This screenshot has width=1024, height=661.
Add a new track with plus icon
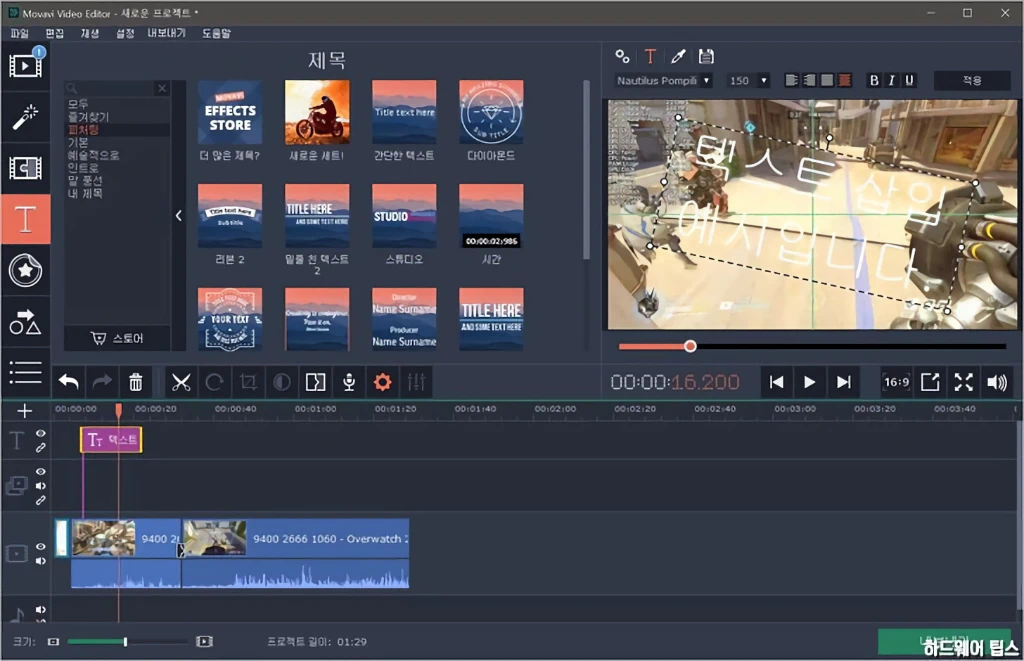[24, 411]
